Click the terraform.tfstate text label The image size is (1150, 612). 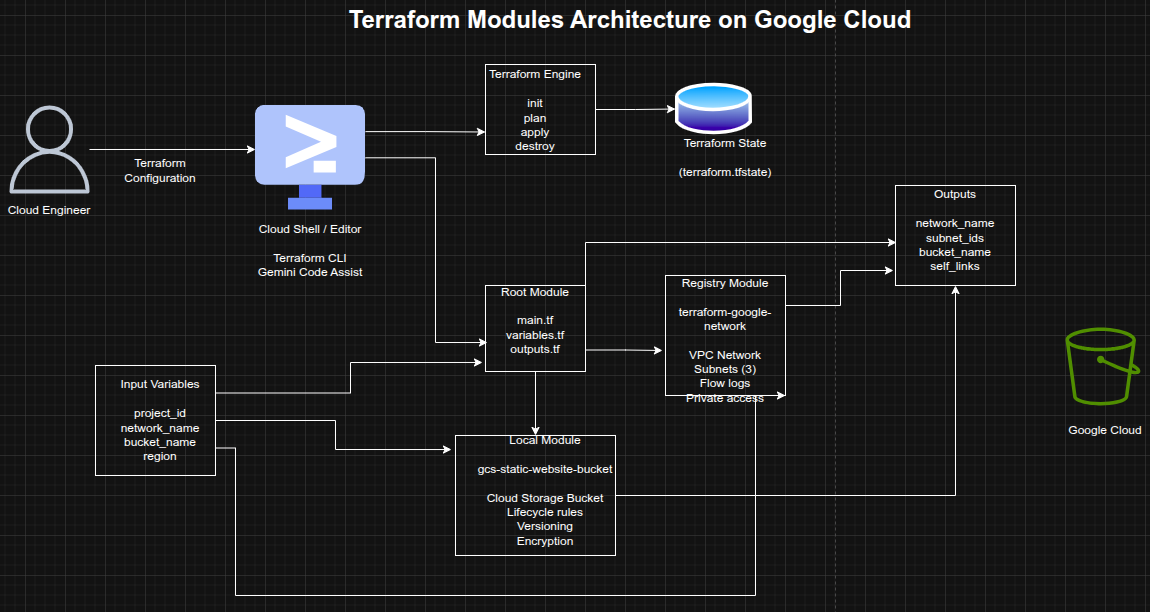[724, 171]
